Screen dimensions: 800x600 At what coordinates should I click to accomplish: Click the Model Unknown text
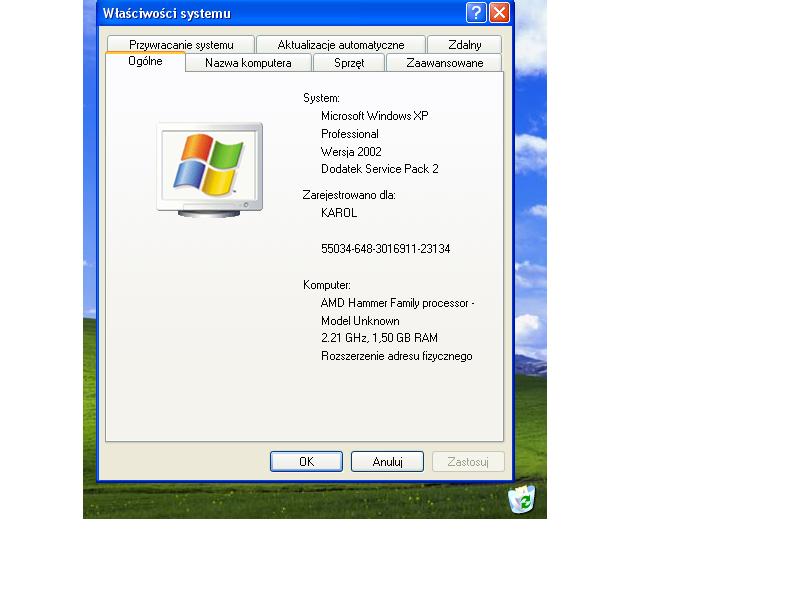(360, 321)
